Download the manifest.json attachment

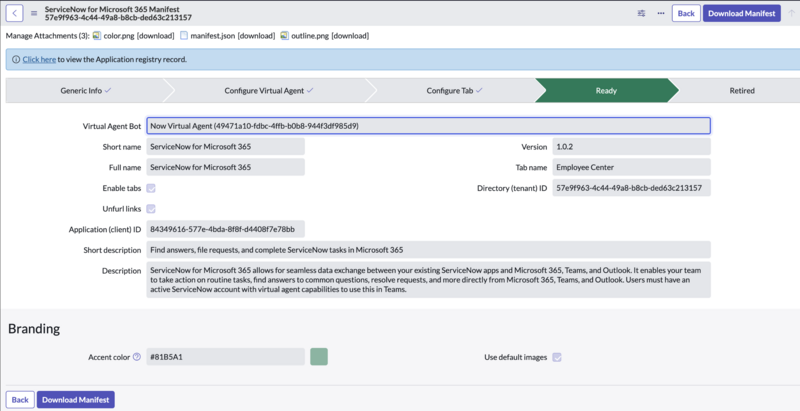coord(256,36)
